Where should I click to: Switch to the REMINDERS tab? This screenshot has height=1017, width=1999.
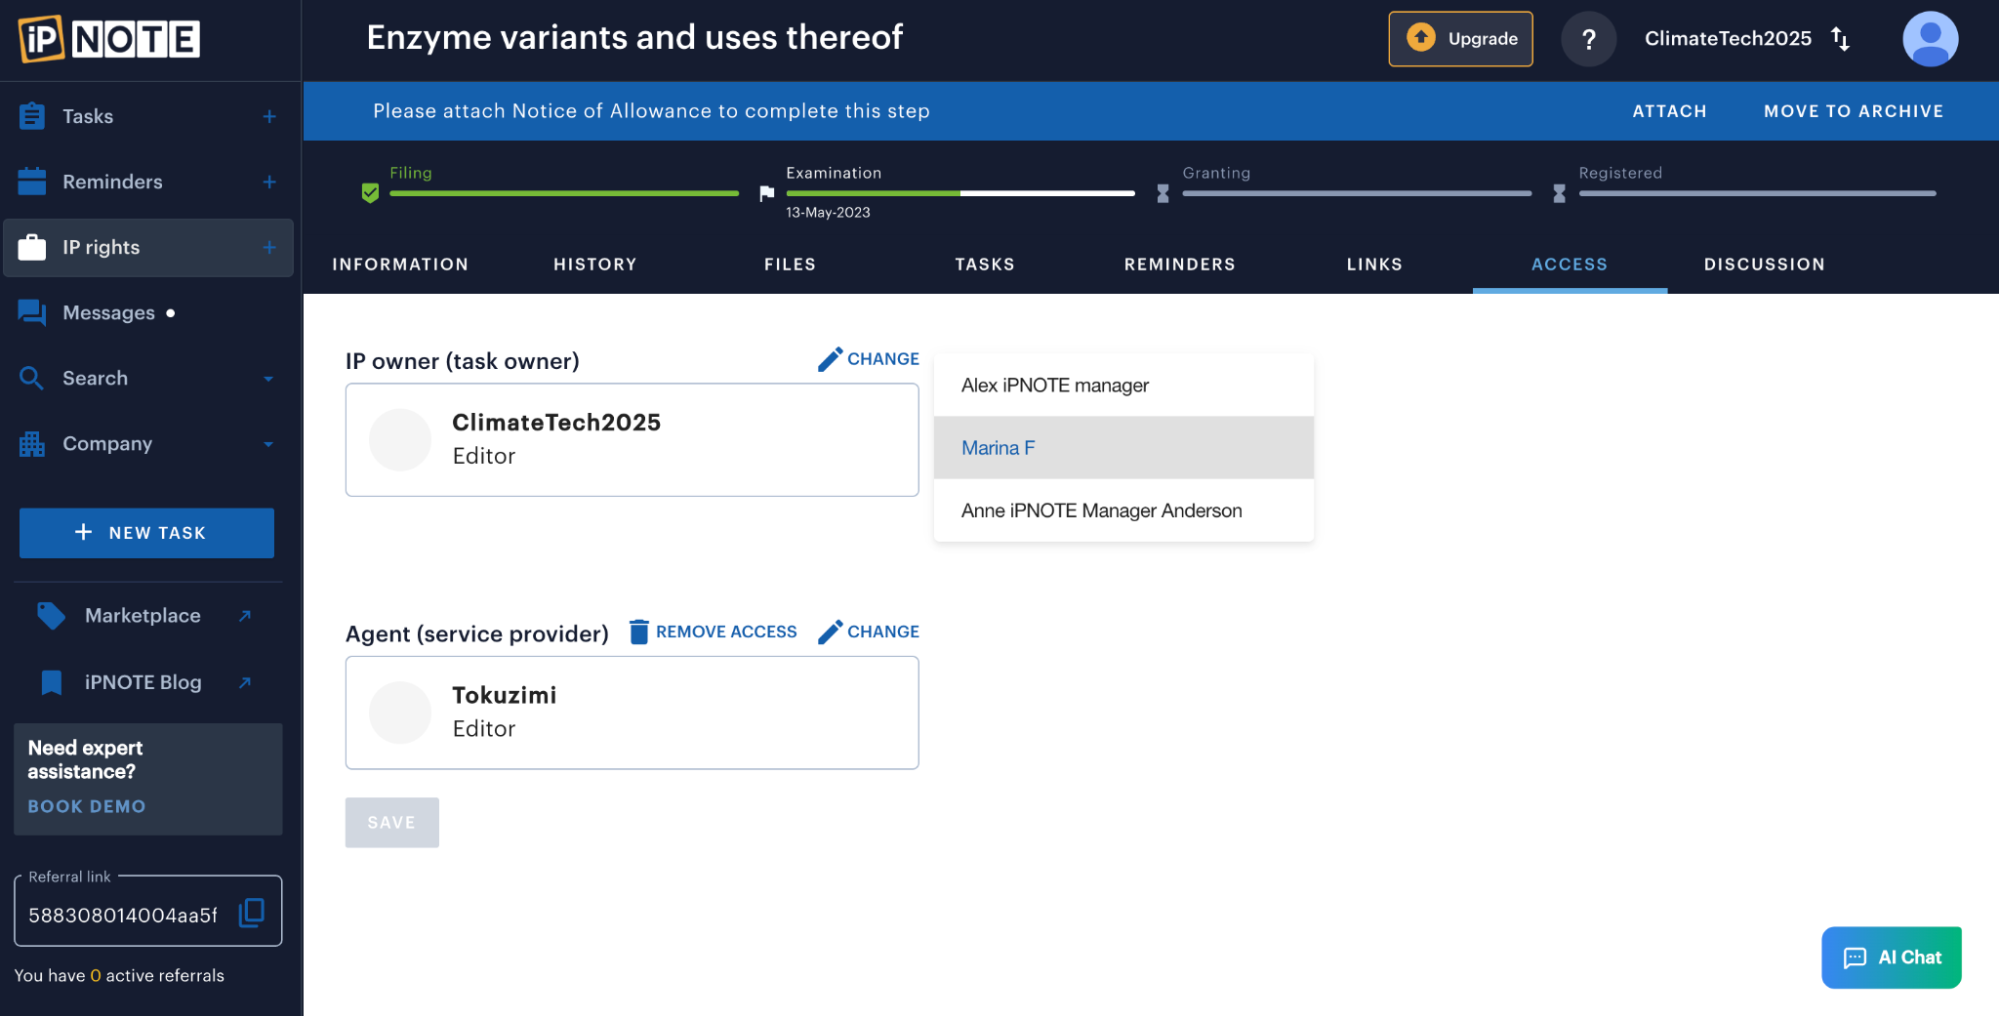click(1180, 264)
